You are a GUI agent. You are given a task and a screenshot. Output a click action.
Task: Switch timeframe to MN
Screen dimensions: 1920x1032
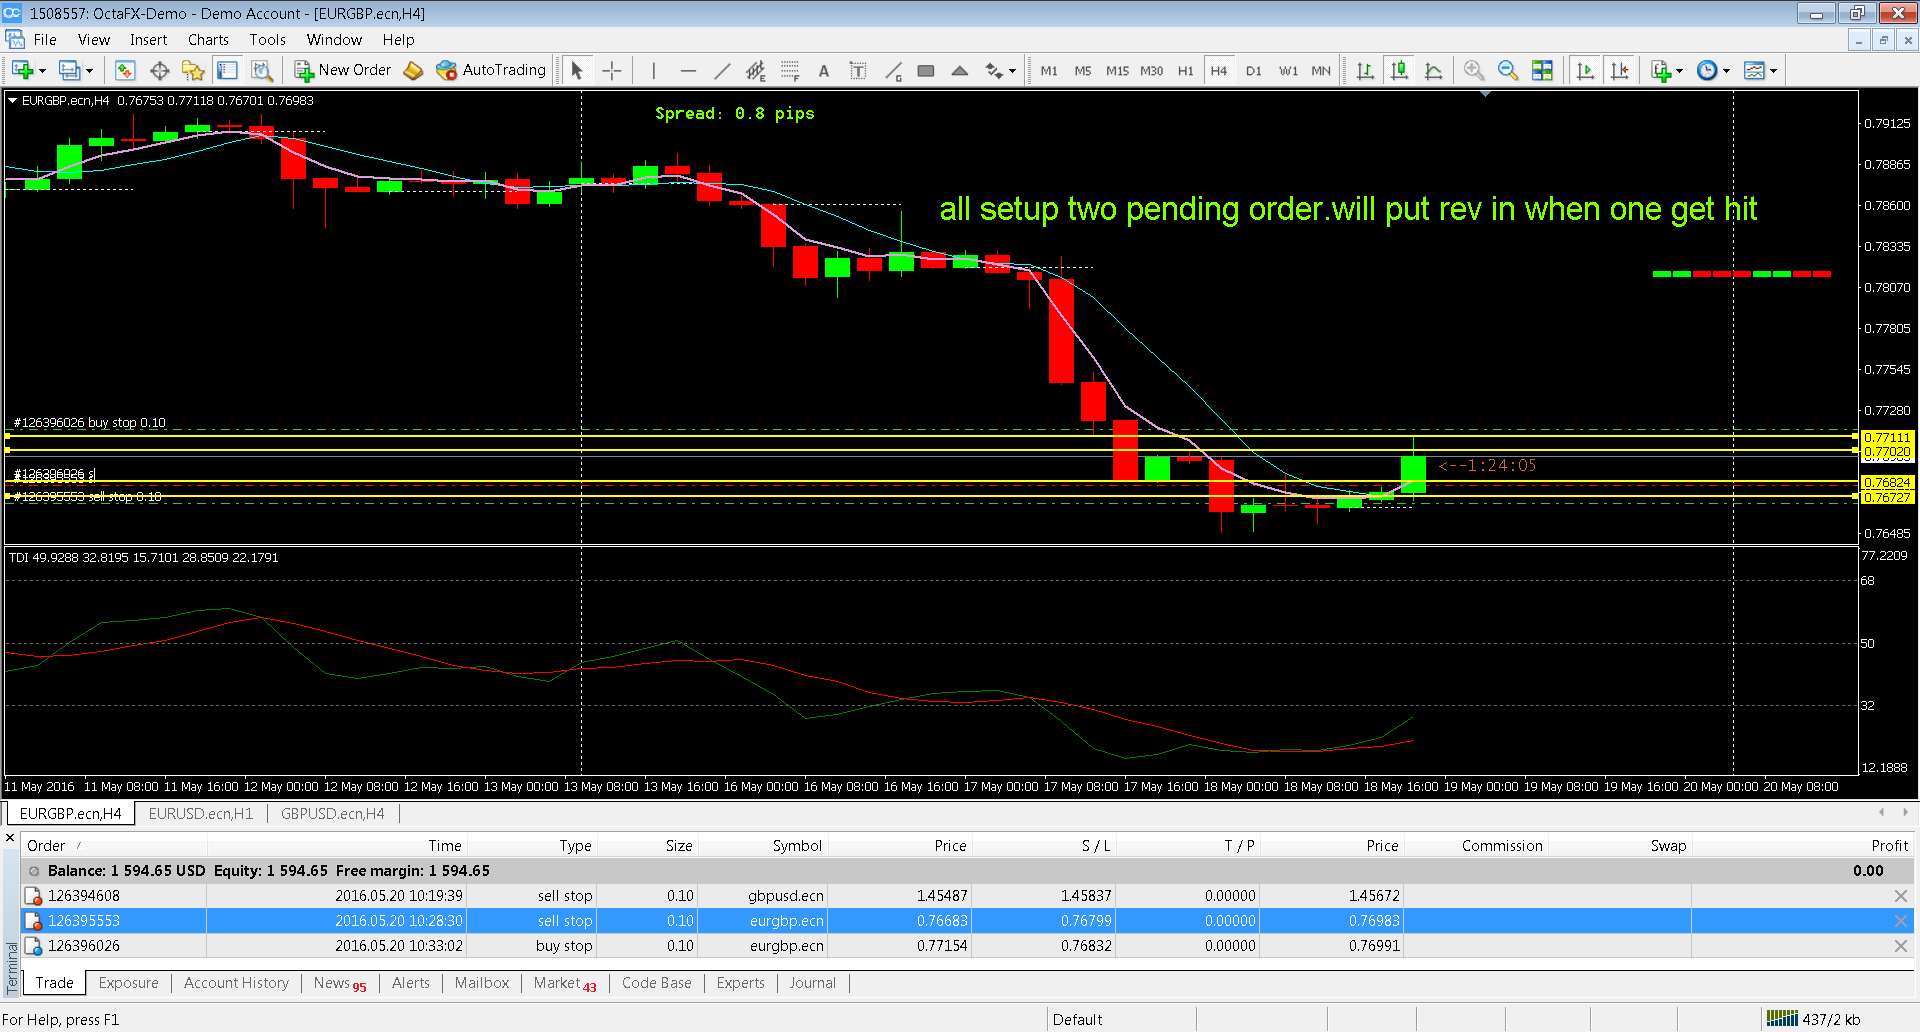pos(1321,71)
